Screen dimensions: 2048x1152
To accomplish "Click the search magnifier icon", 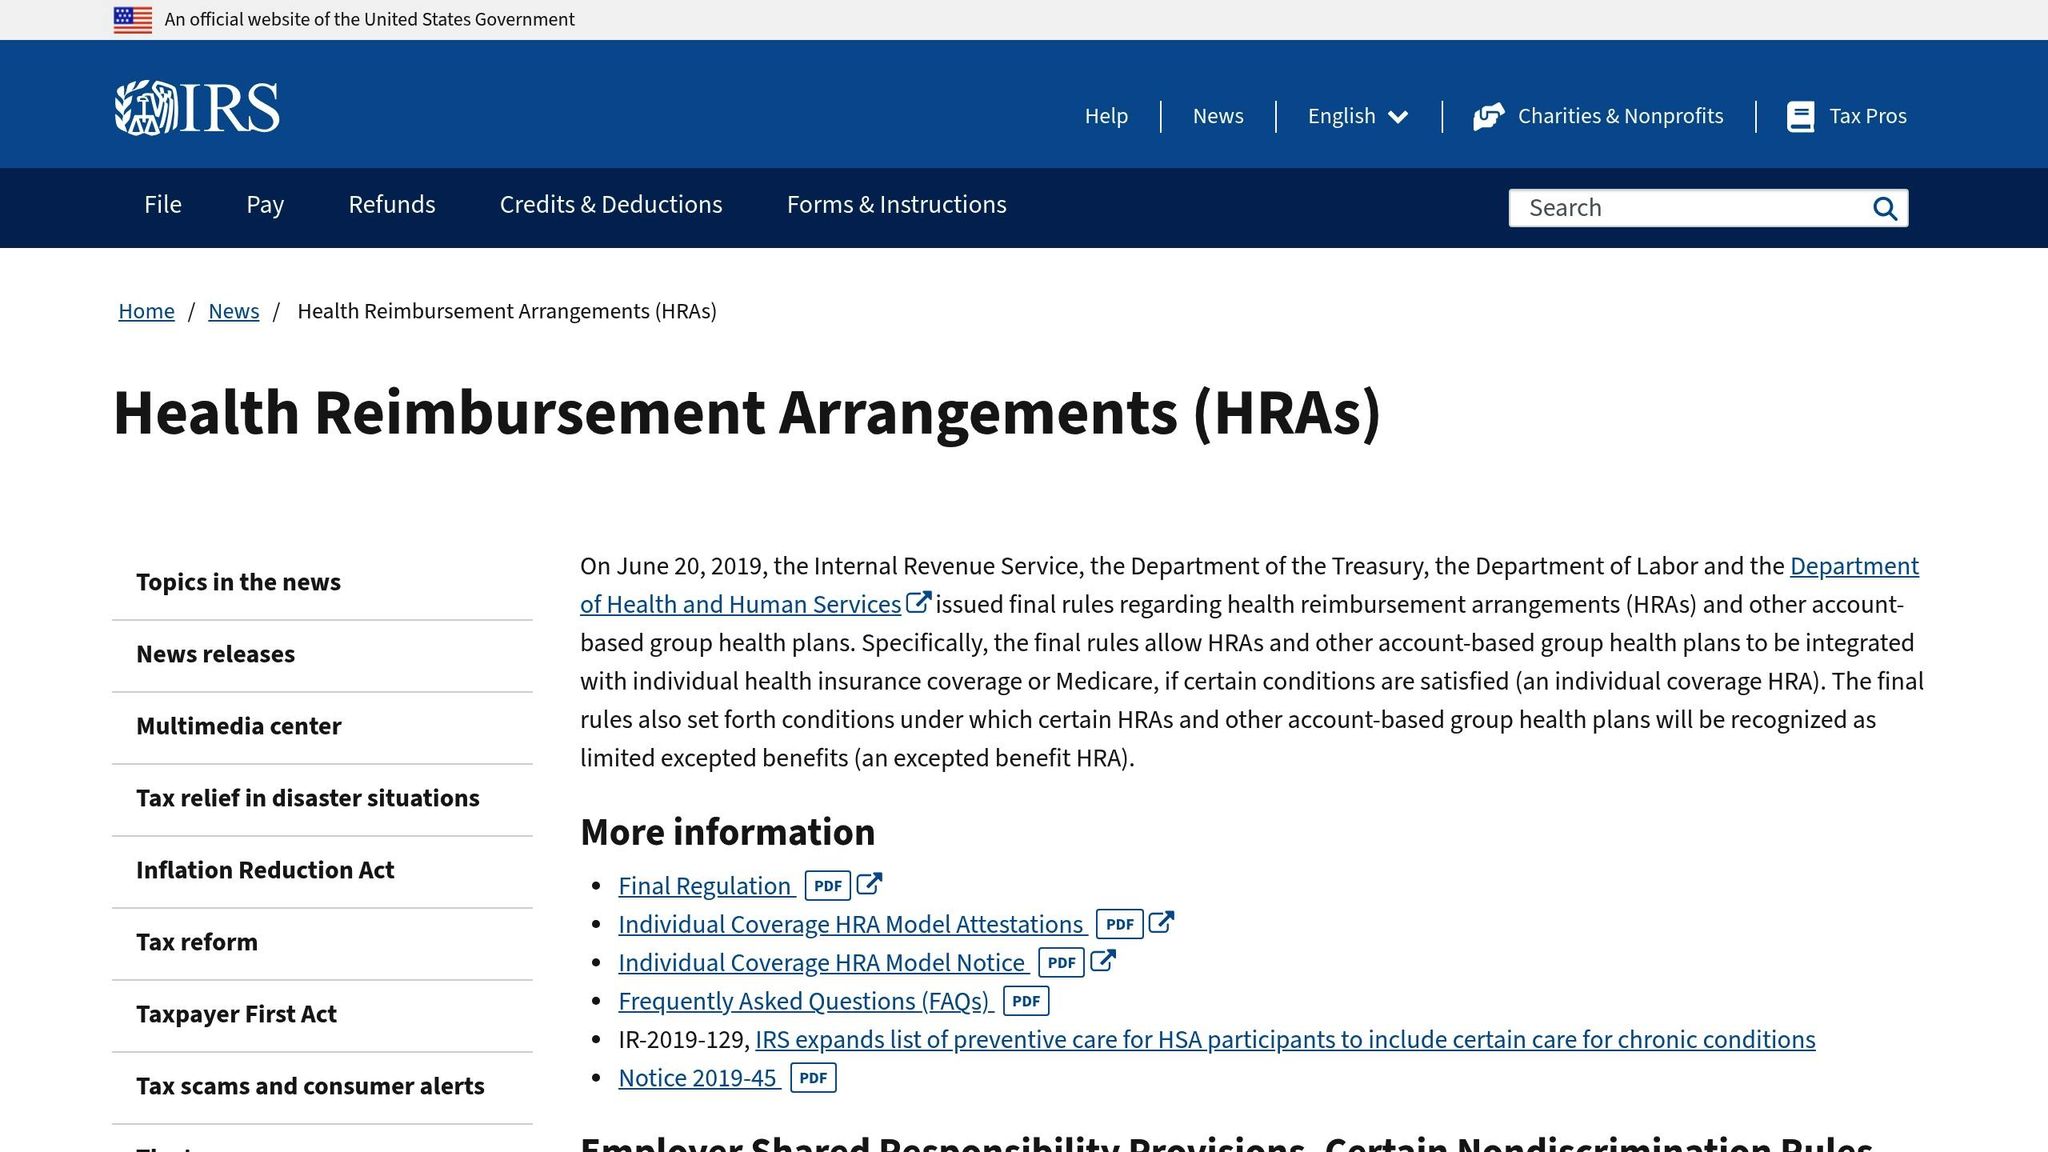I will (1885, 208).
